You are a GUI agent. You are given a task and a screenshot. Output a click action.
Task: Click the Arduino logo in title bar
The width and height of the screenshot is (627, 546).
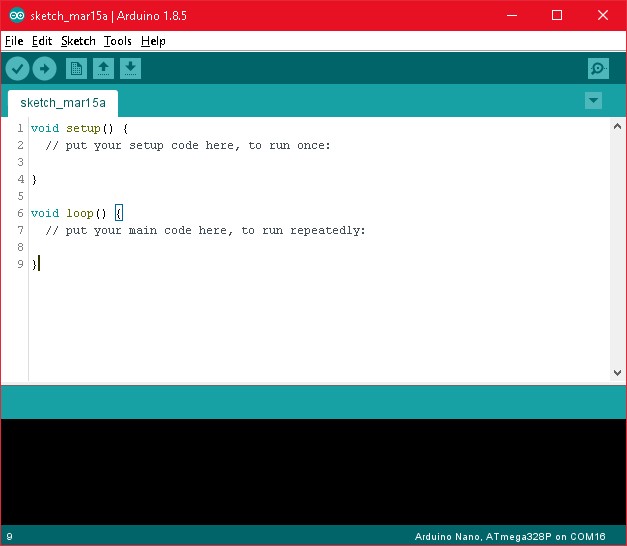click(17, 16)
